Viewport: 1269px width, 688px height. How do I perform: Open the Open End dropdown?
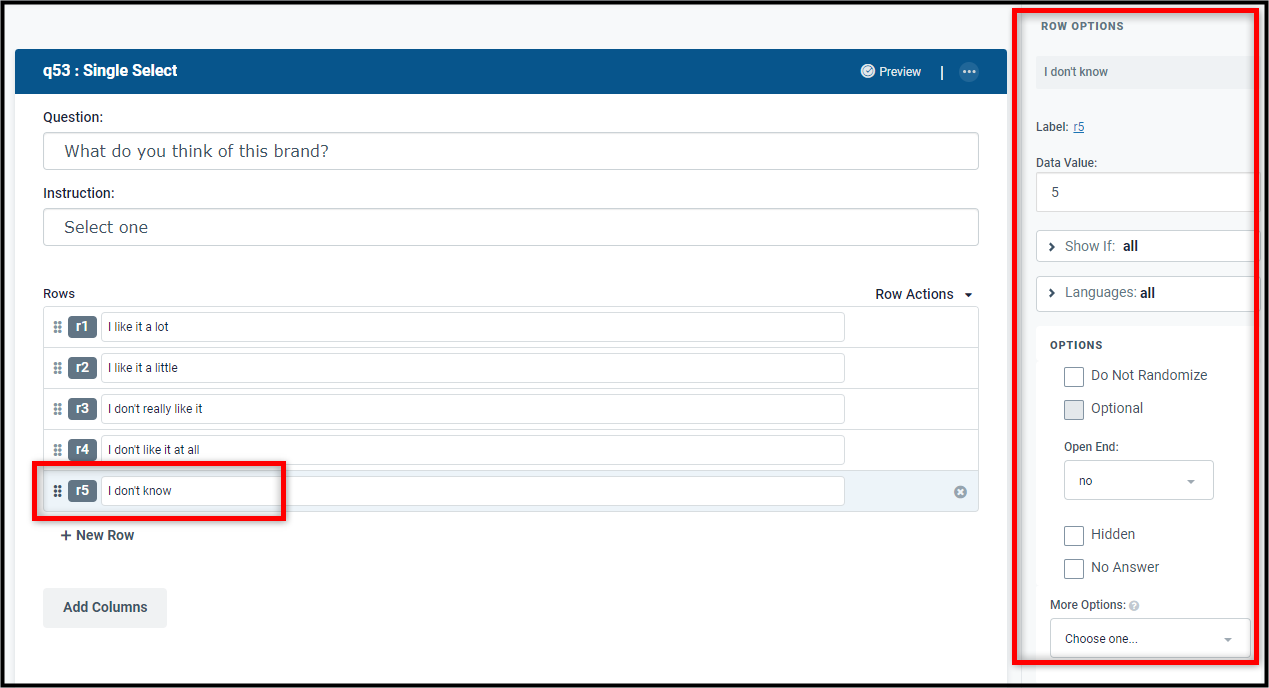coord(1138,481)
